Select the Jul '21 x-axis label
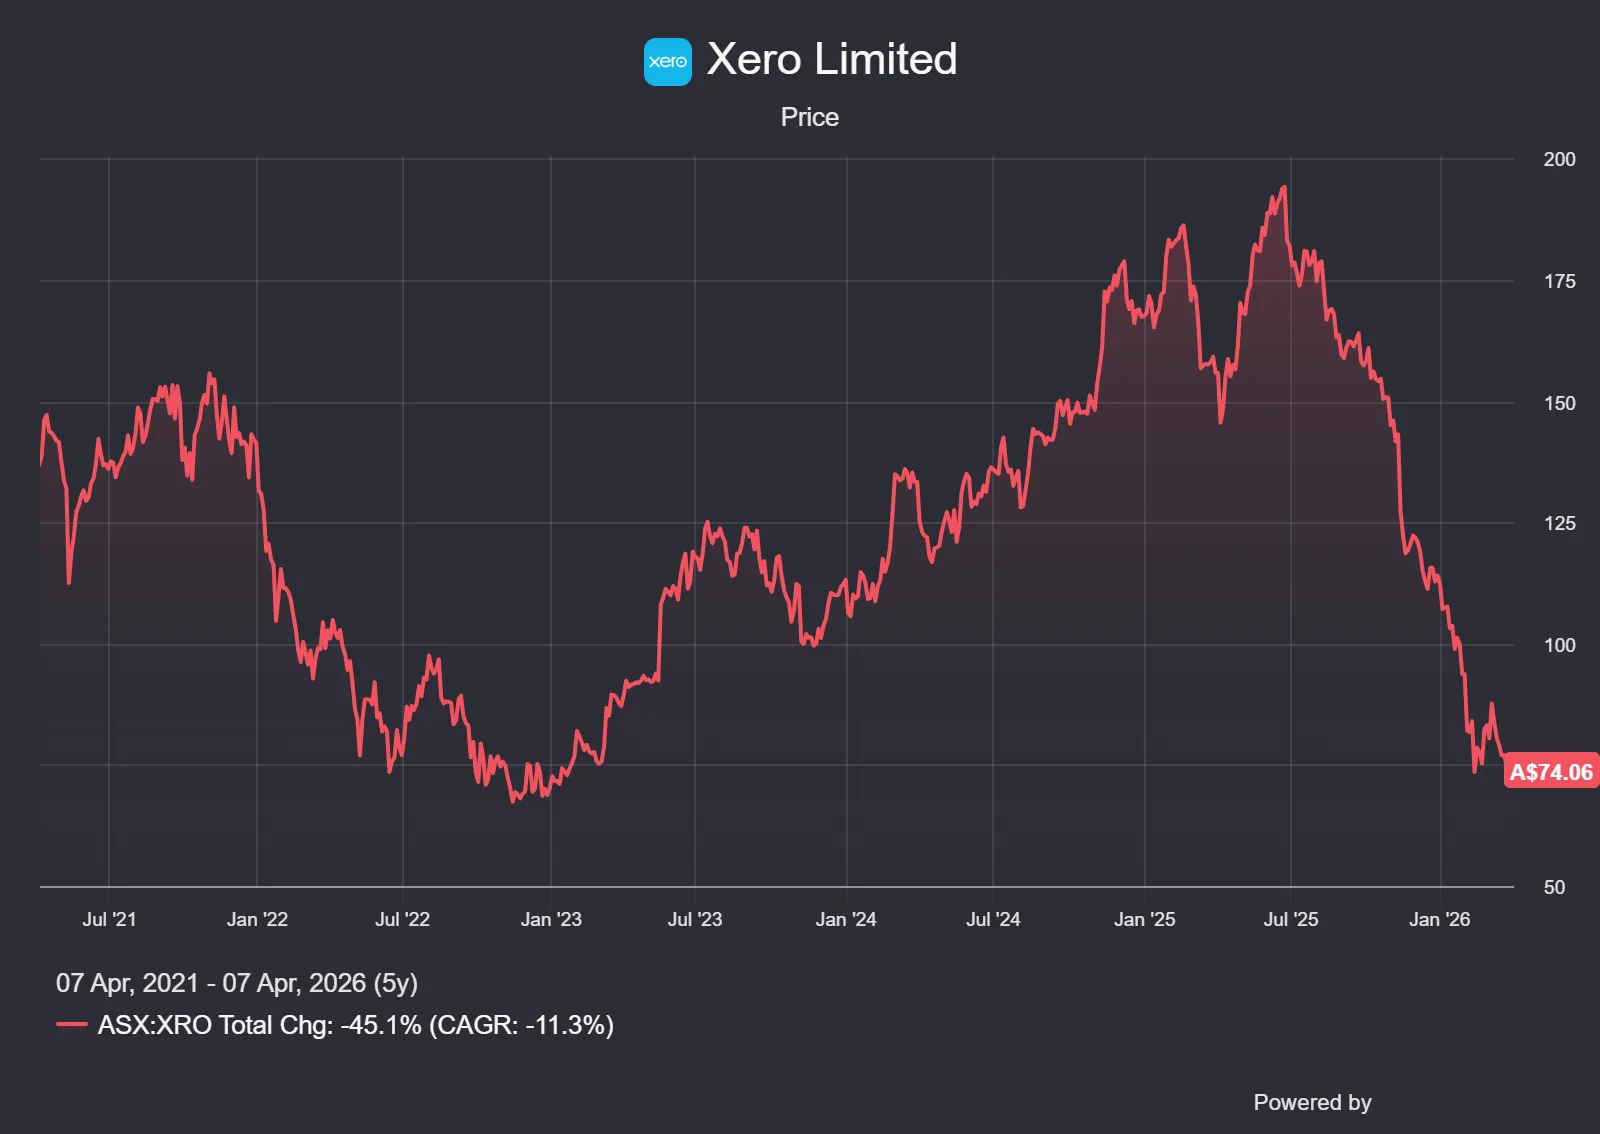Image resolution: width=1600 pixels, height=1134 pixels. (109, 919)
